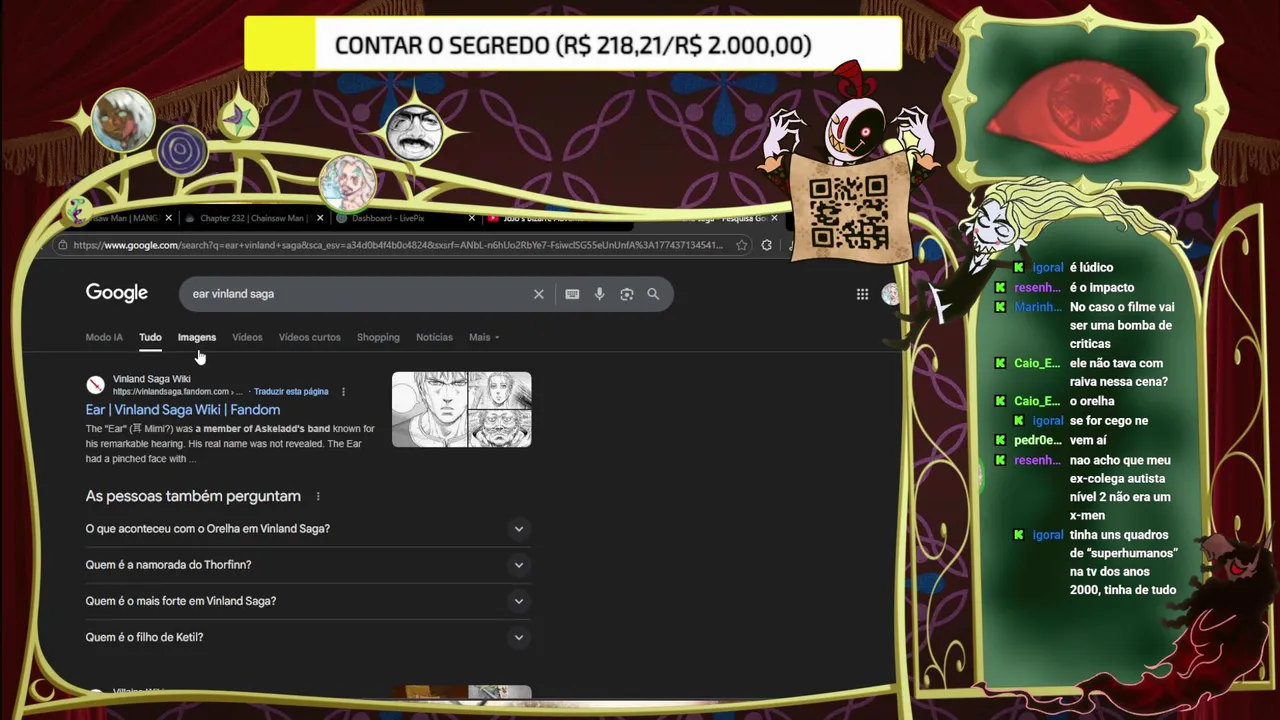Click chat message 'o orelha'
Image resolution: width=1280 pixels, height=720 pixels.
point(1092,401)
